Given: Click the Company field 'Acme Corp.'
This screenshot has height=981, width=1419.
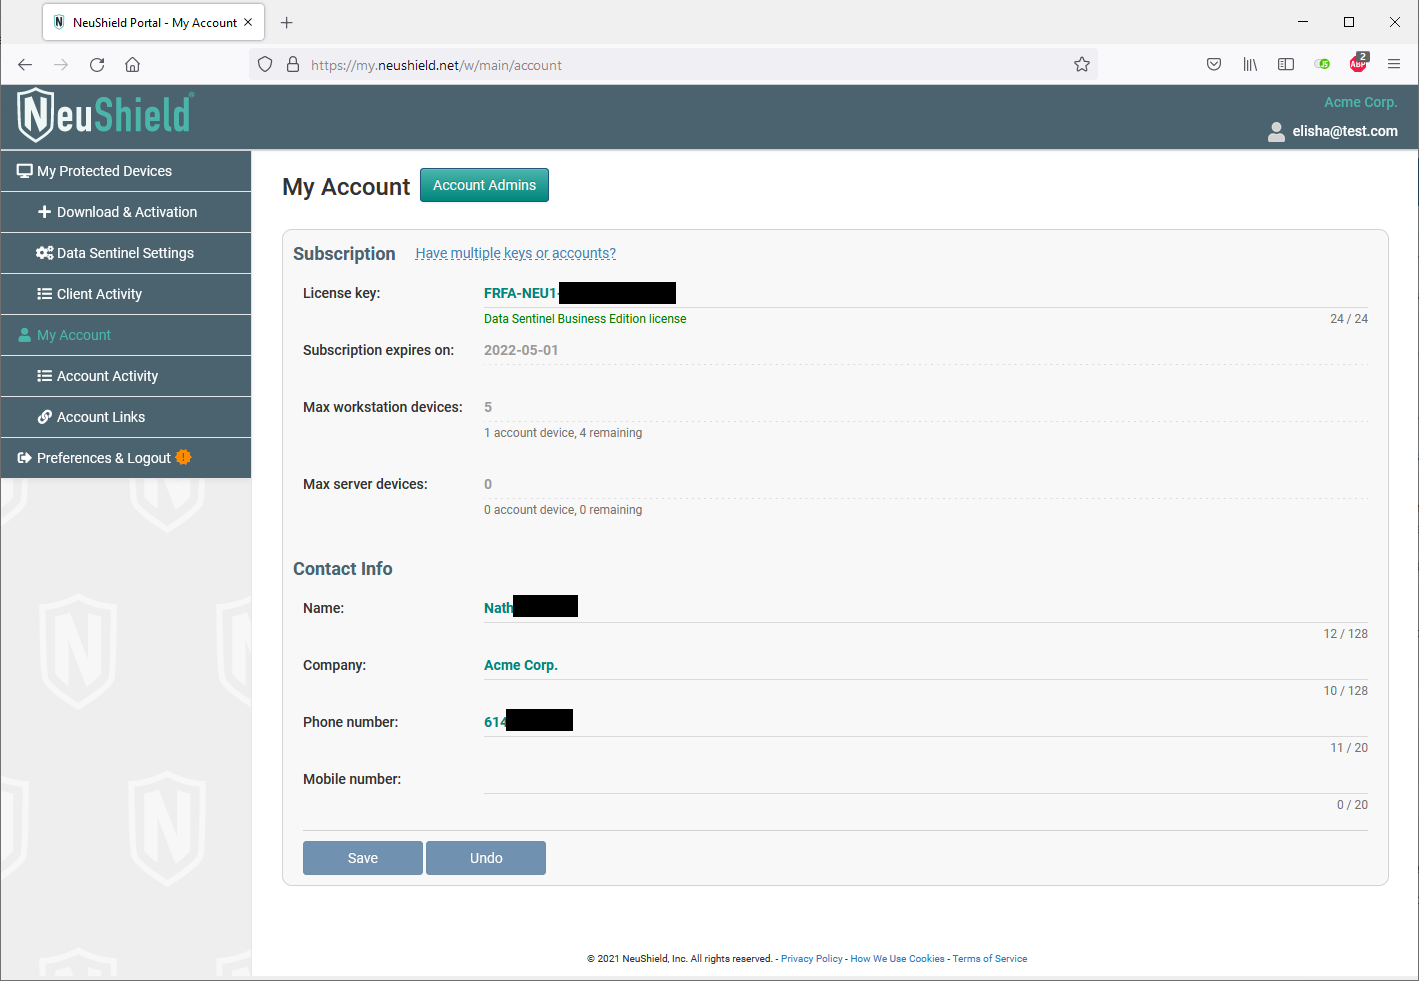Looking at the screenshot, I should [x=926, y=665].
